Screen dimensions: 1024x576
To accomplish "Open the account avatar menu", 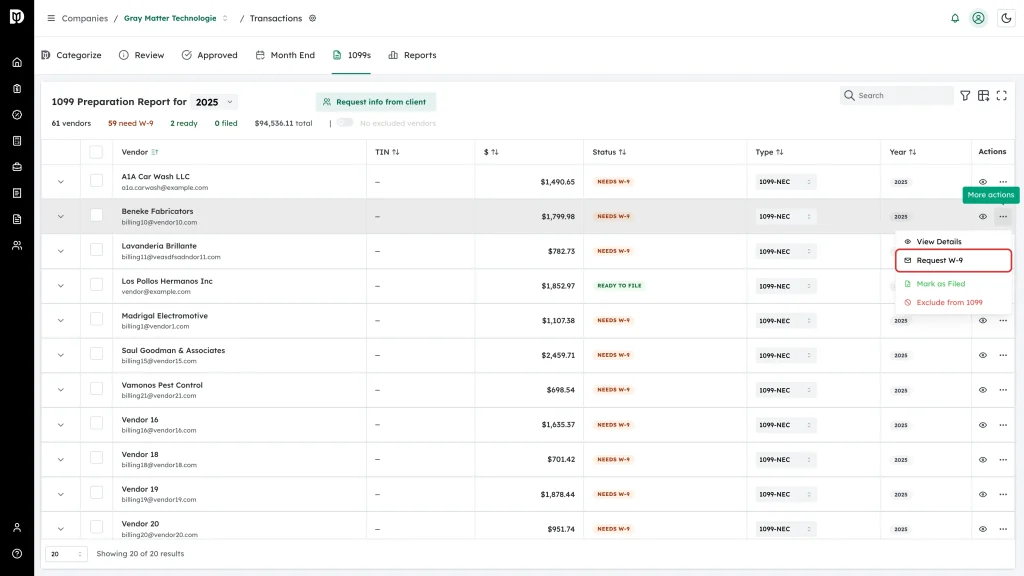I will coord(978,18).
